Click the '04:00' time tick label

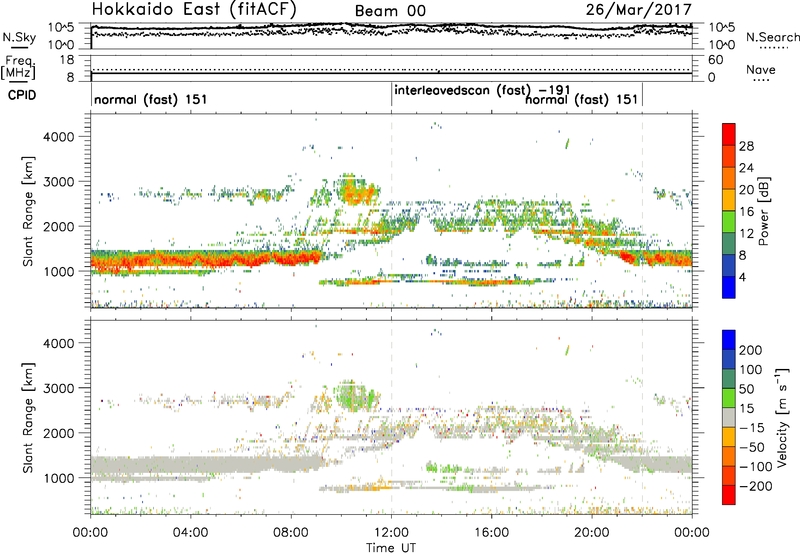pos(190,533)
